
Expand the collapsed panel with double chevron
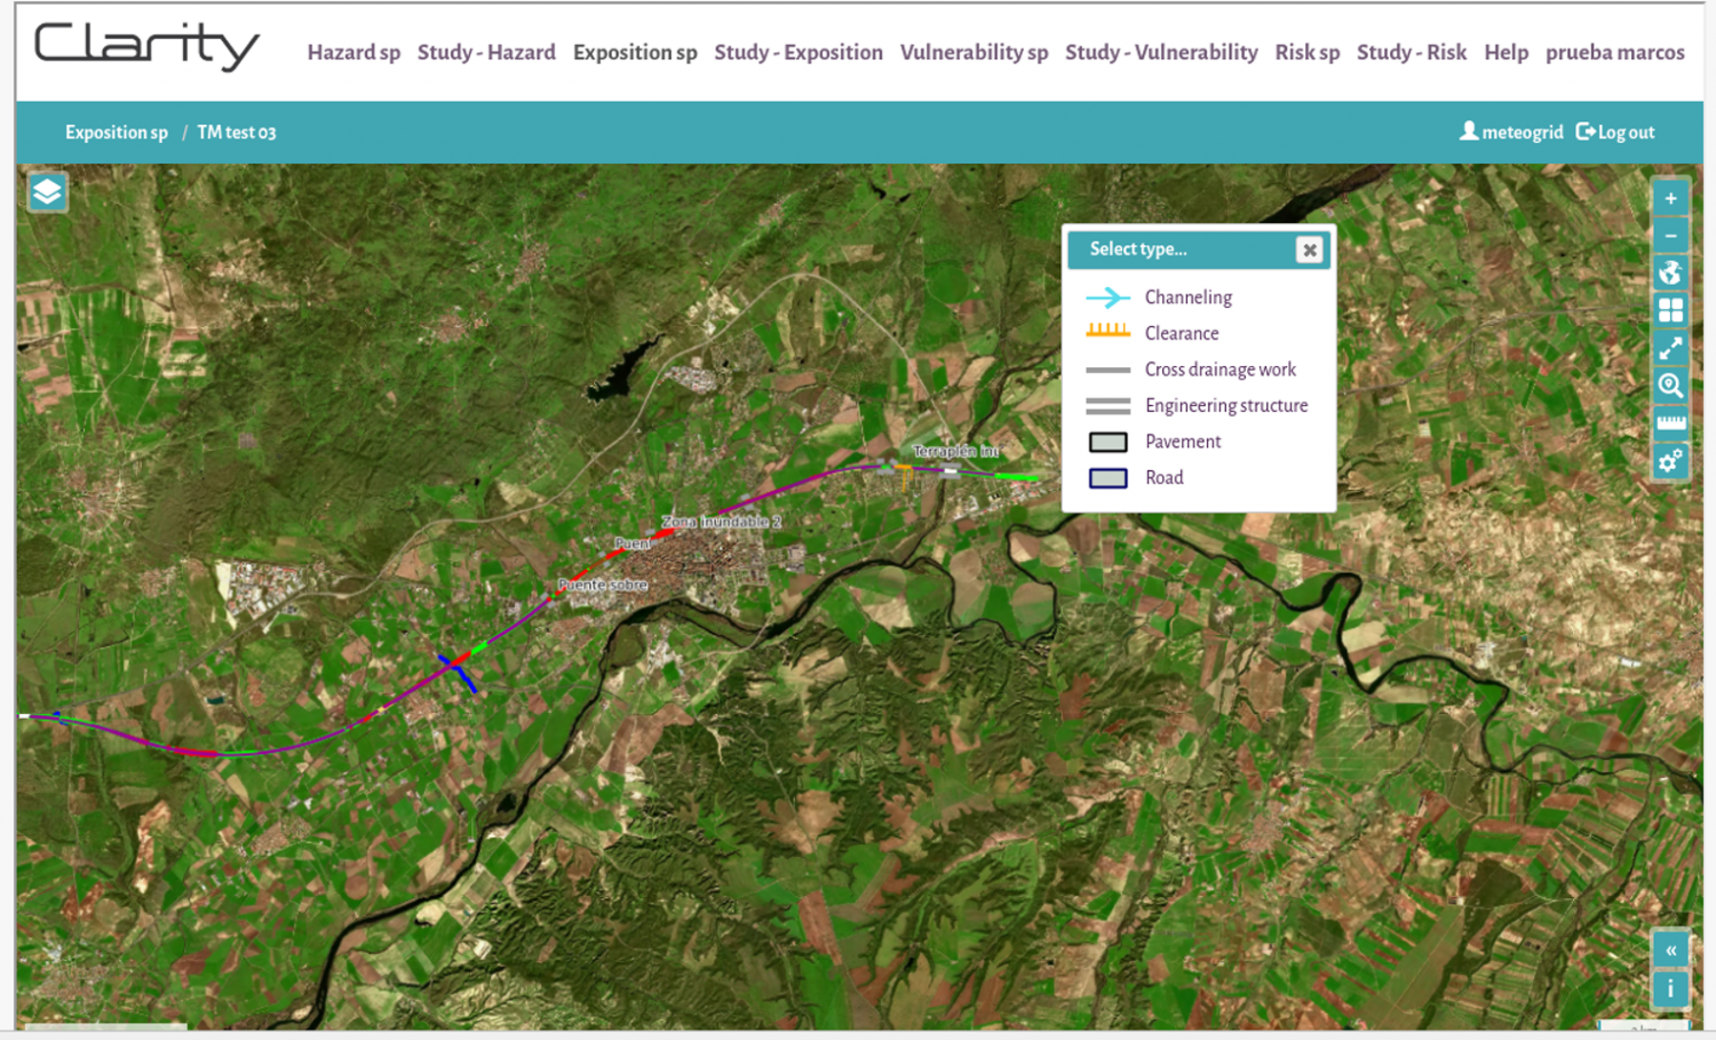[1670, 950]
